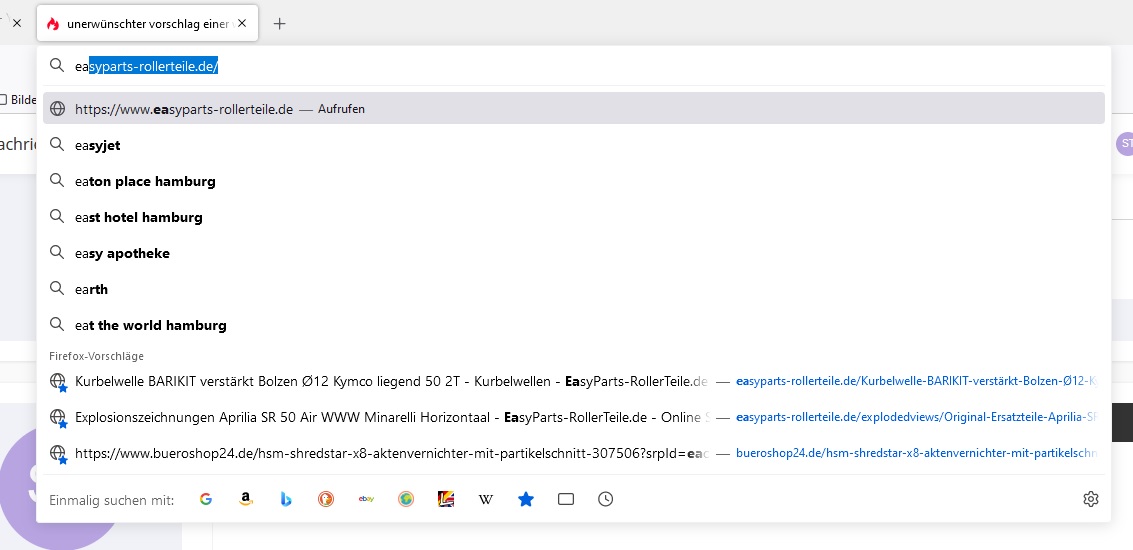Search in history via clock icon
The height and width of the screenshot is (550, 1133).
(x=606, y=499)
